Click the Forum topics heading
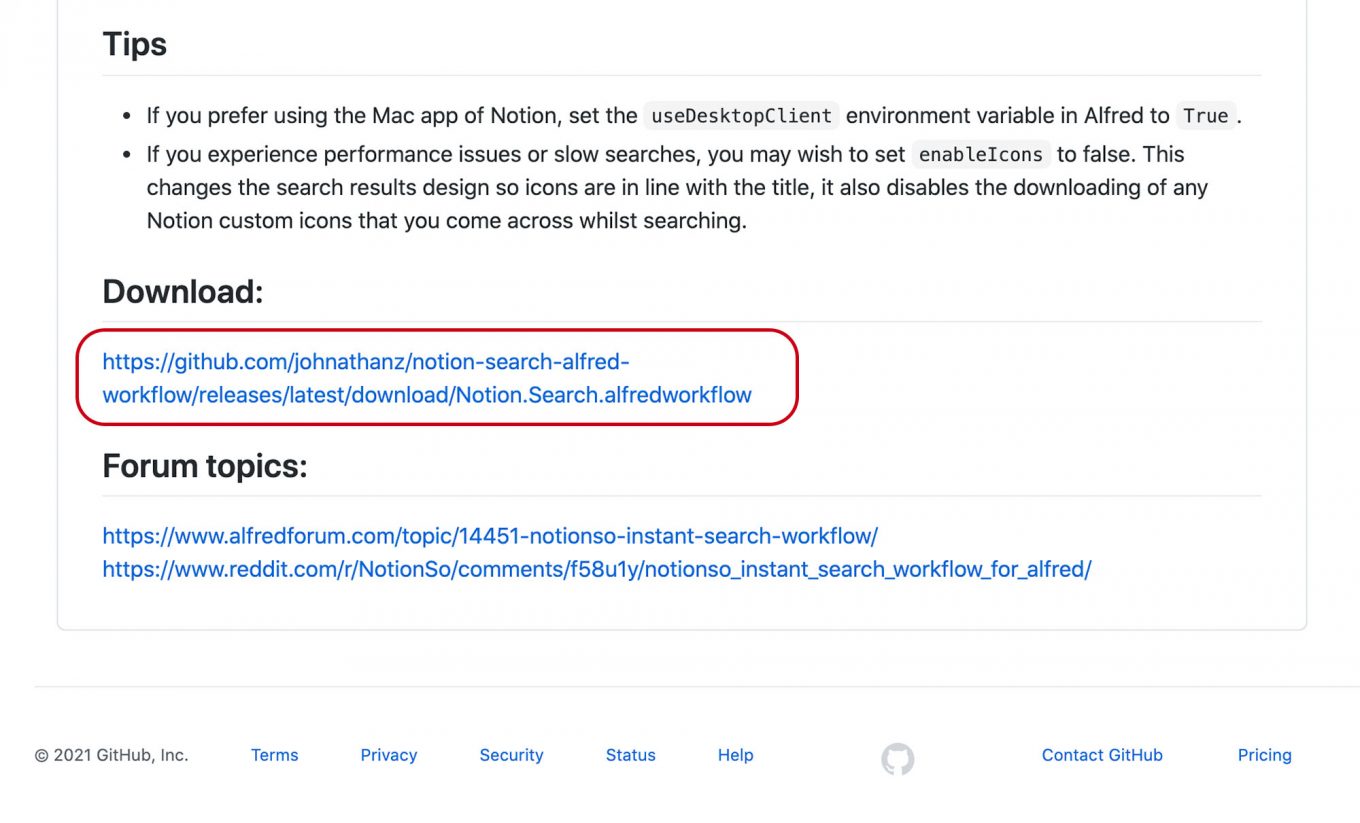 click(205, 465)
